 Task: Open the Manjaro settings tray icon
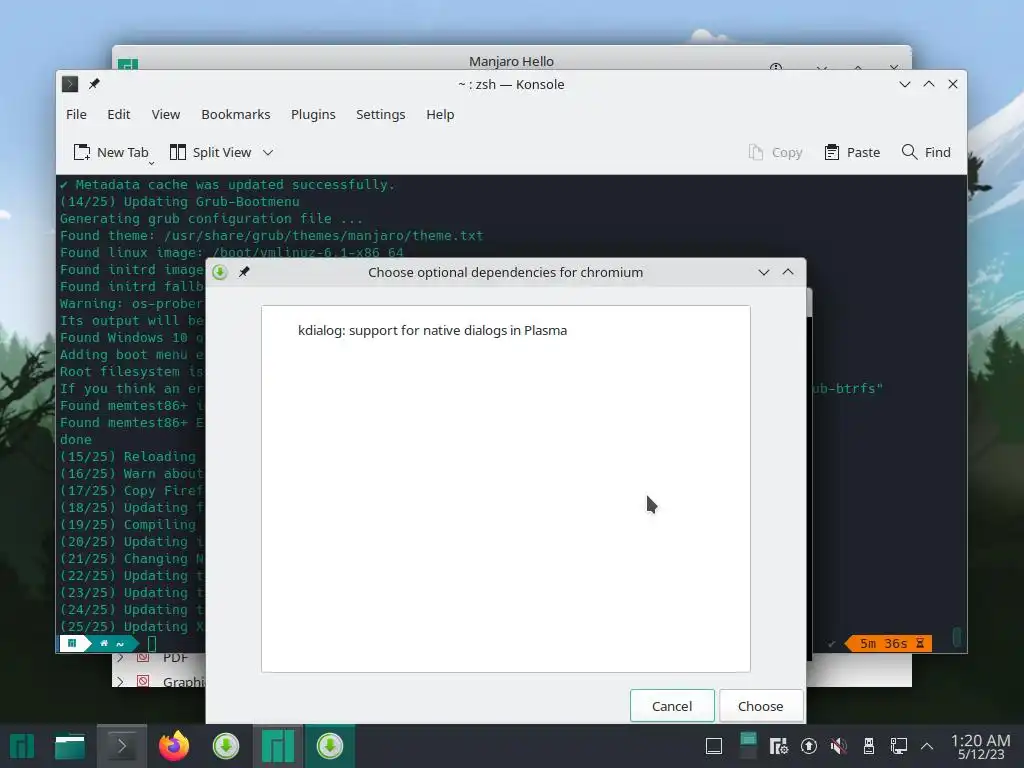tap(778, 746)
